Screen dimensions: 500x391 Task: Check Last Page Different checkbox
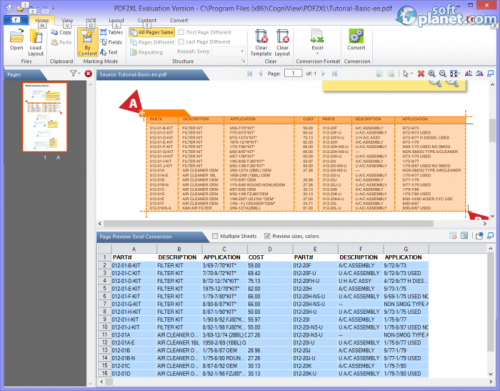(181, 42)
